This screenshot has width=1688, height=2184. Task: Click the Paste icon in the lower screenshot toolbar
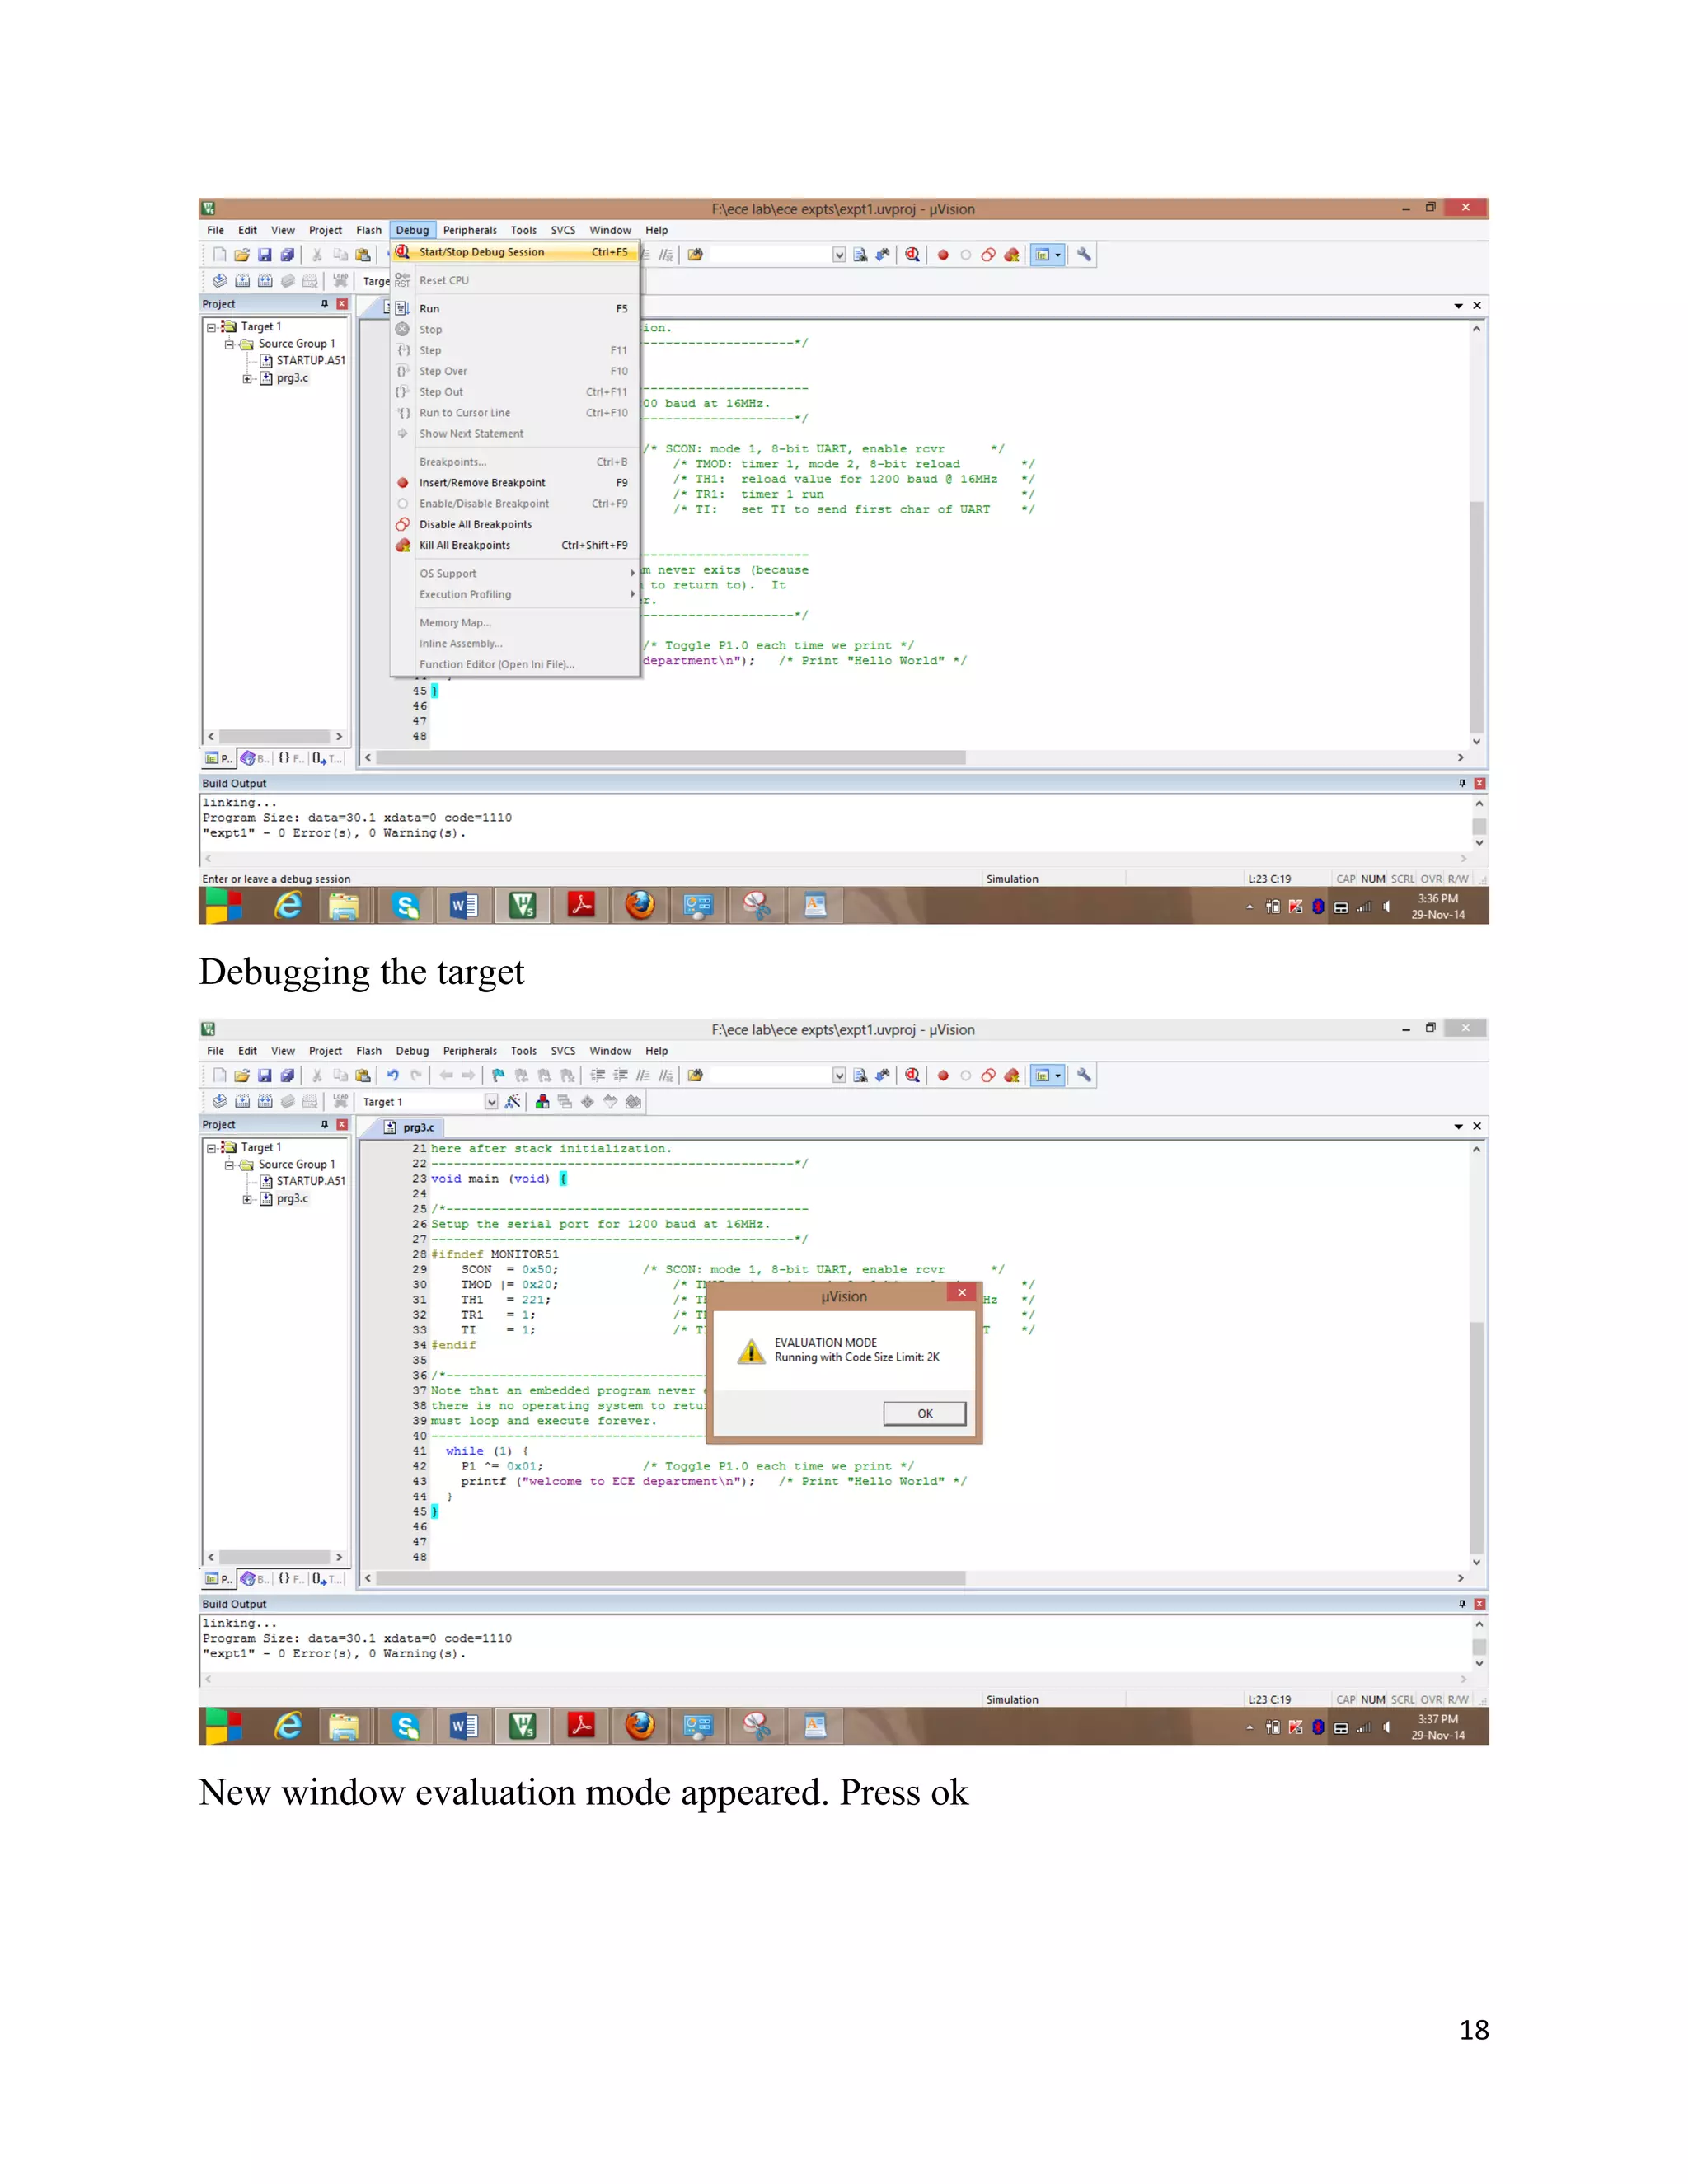click(363, 1075)
